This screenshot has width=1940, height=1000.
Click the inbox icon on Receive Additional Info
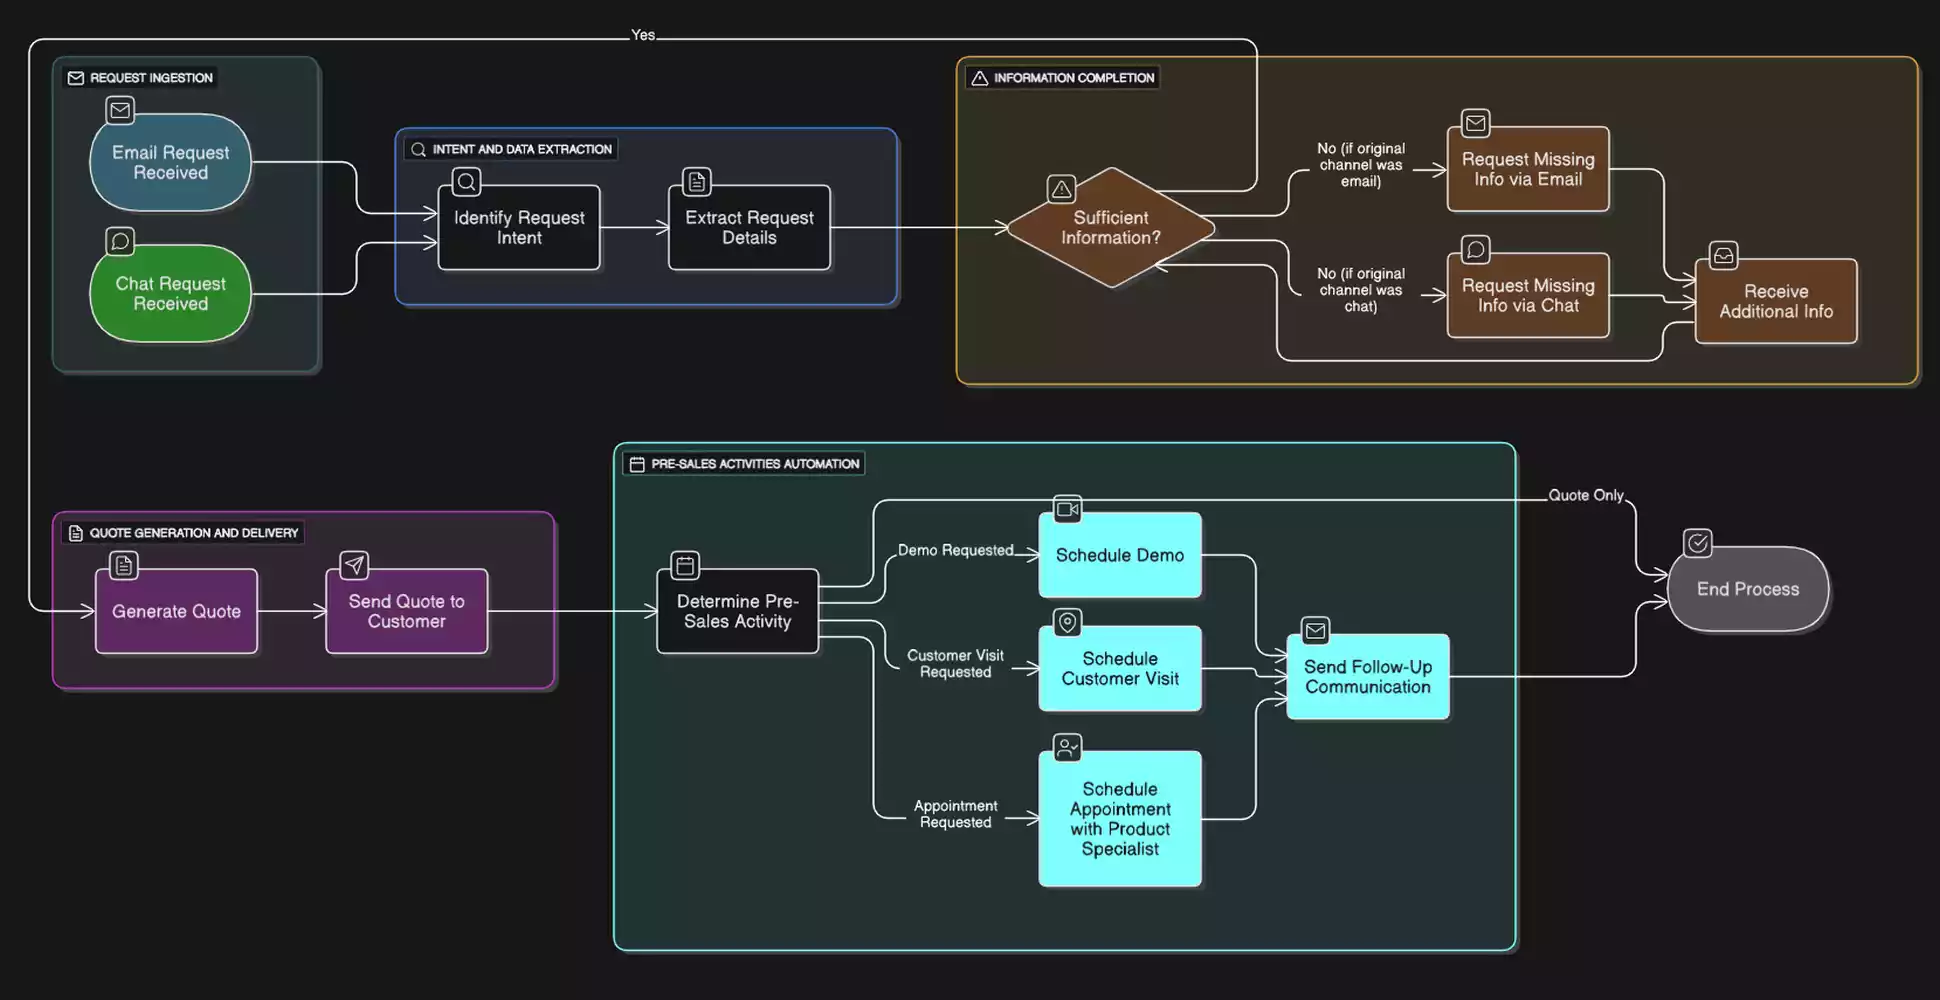[x=1723, y=256]
